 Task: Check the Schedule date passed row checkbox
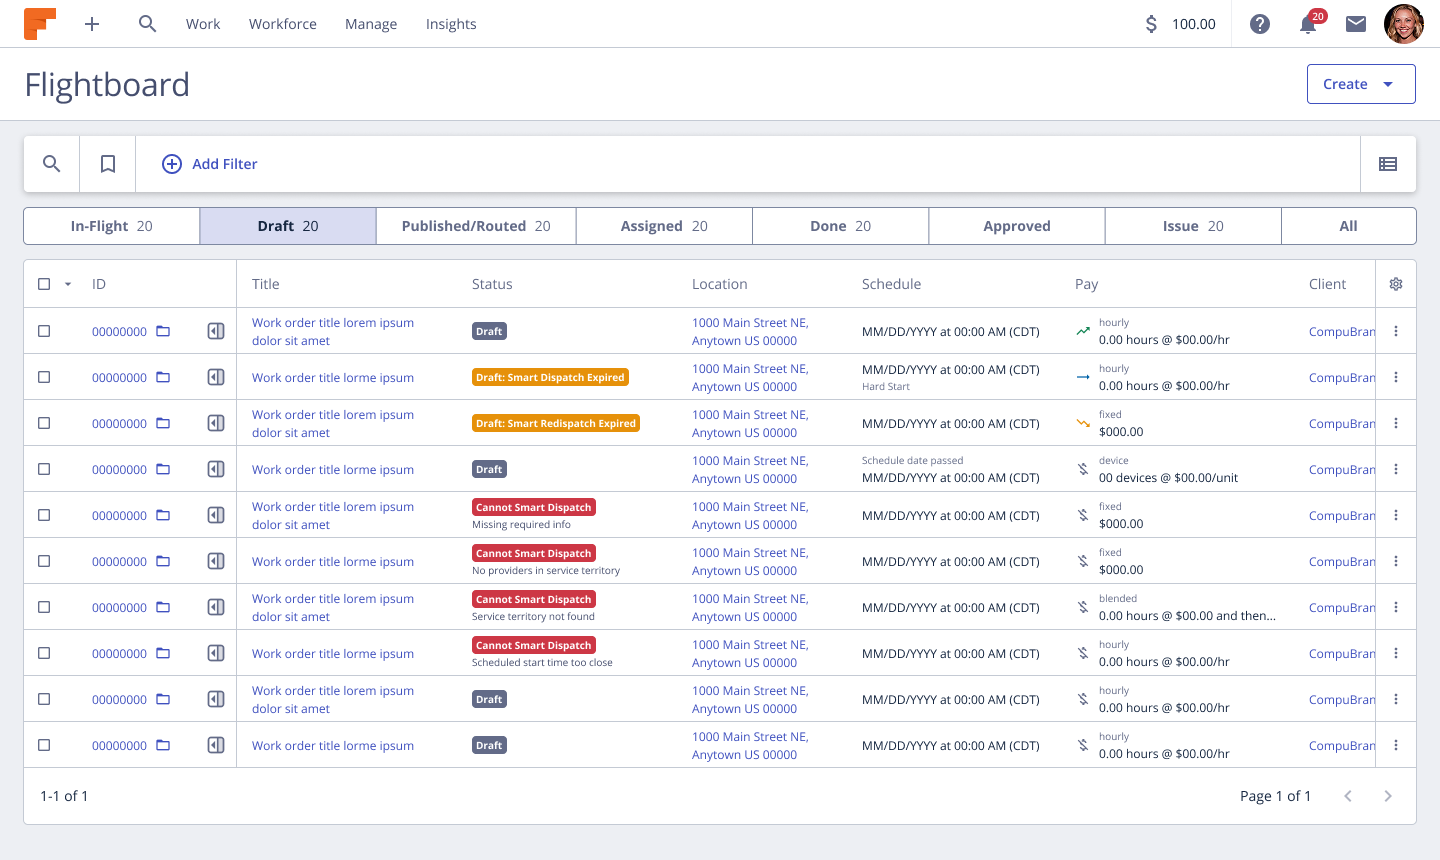pyautogui.click(x=44, y=469)
